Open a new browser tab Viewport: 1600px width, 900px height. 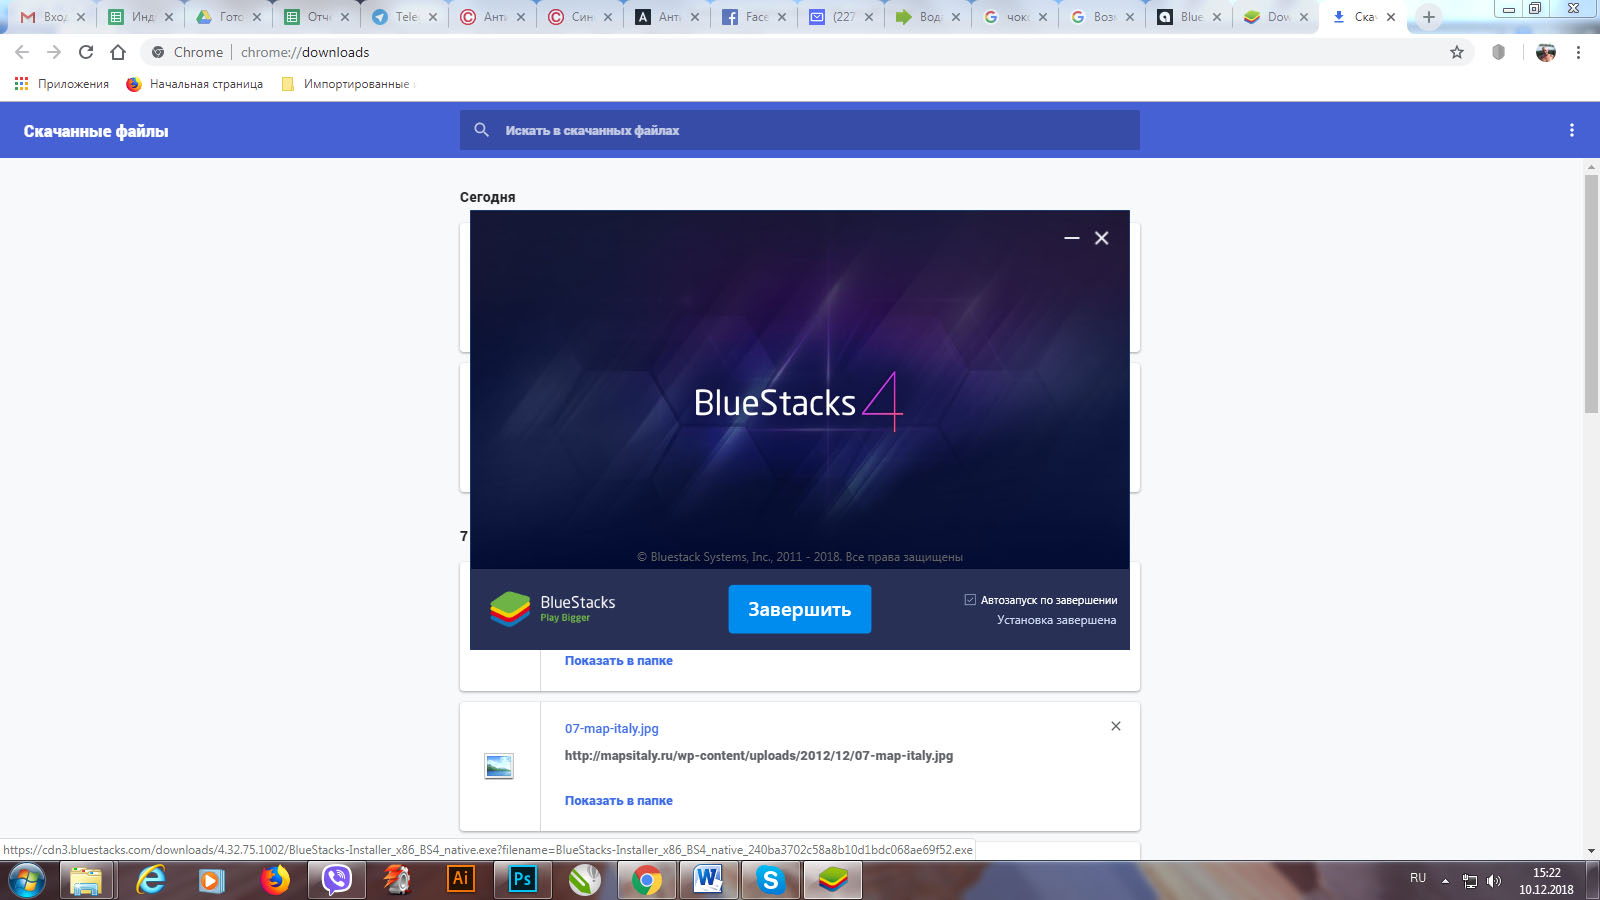[x=1429, y=17]
